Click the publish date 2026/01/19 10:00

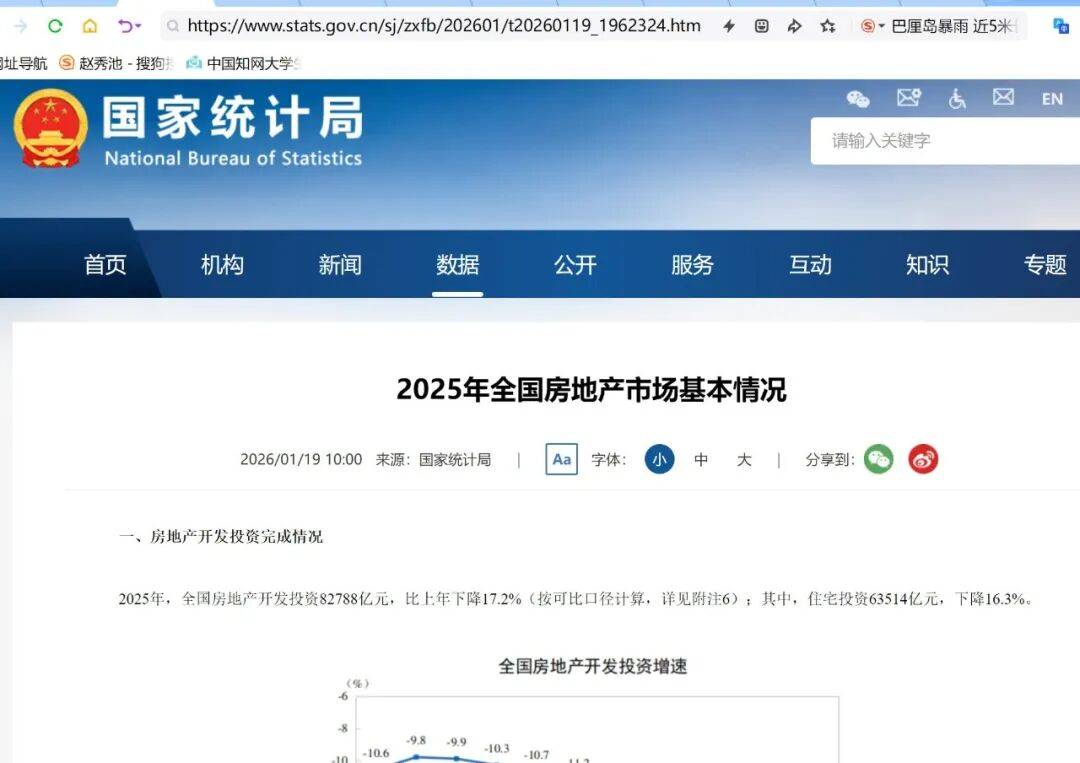coord(301,459)
